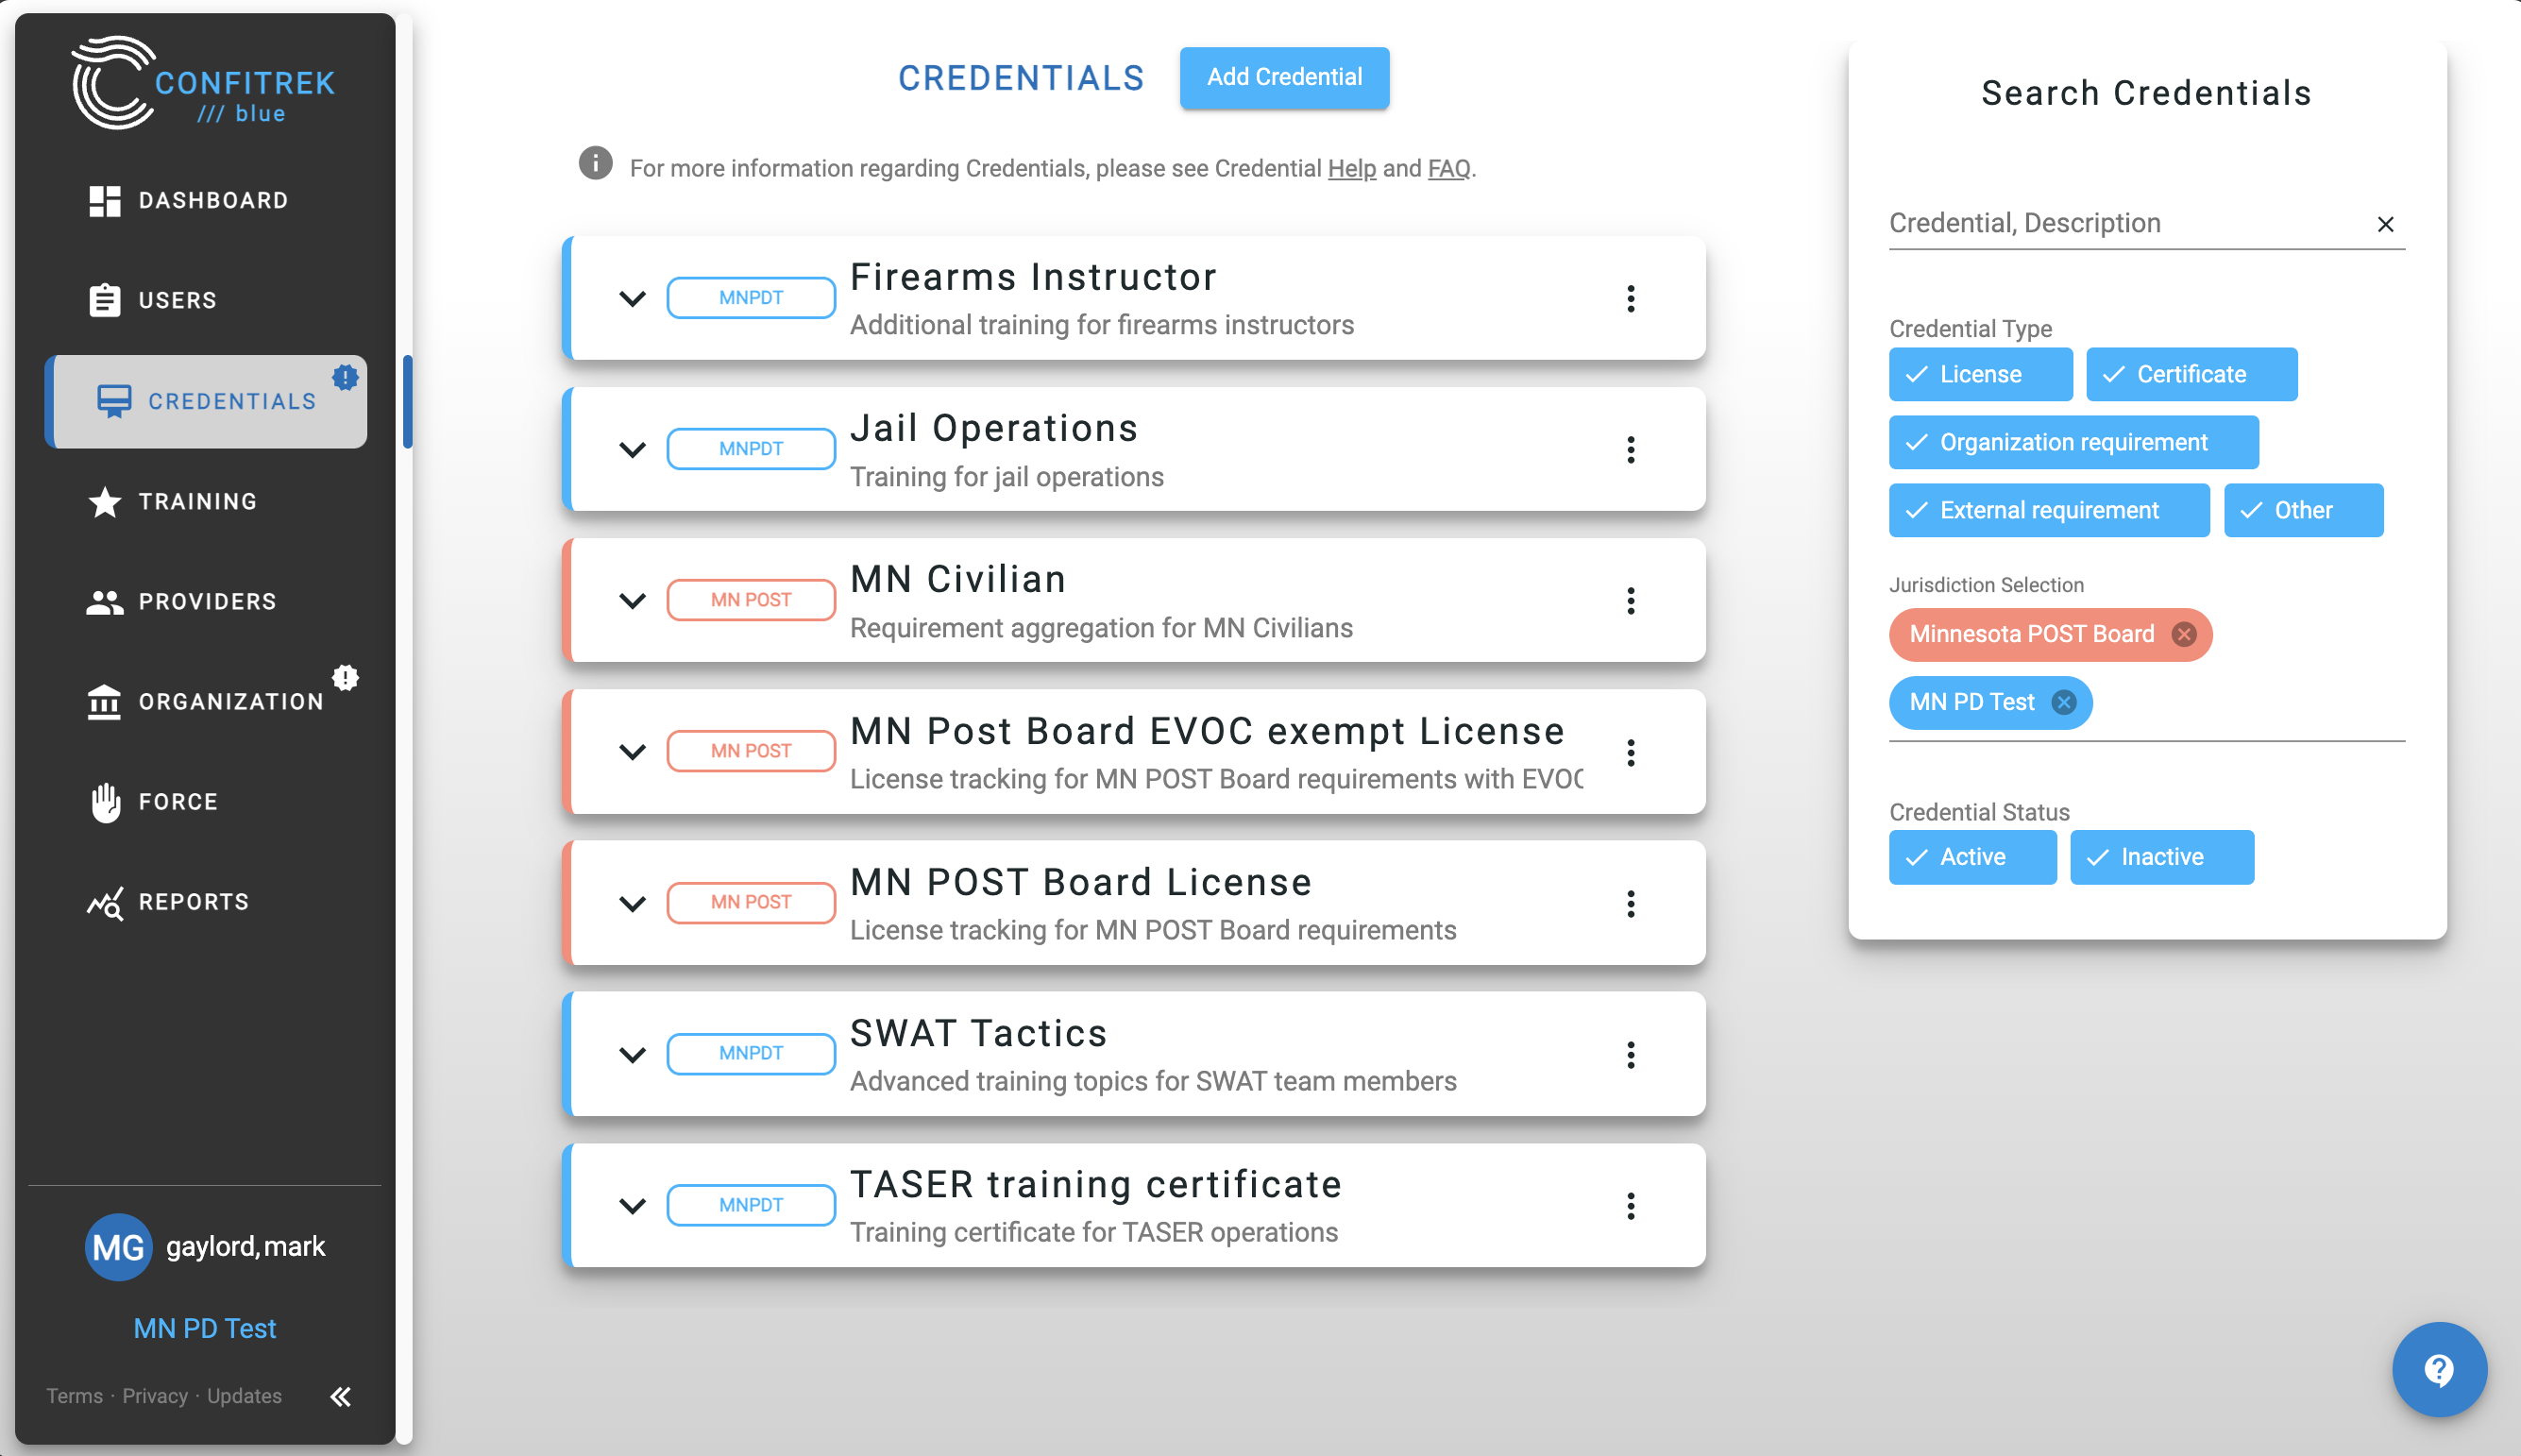Toggle the Inactive status filter

coord(2161,857)
